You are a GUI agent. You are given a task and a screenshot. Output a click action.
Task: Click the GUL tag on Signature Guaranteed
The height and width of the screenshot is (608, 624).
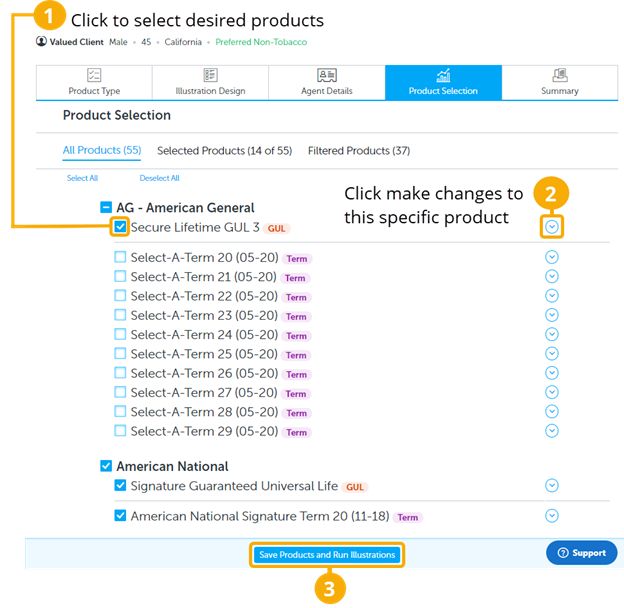pyautogui.click(x=355, y=487)
